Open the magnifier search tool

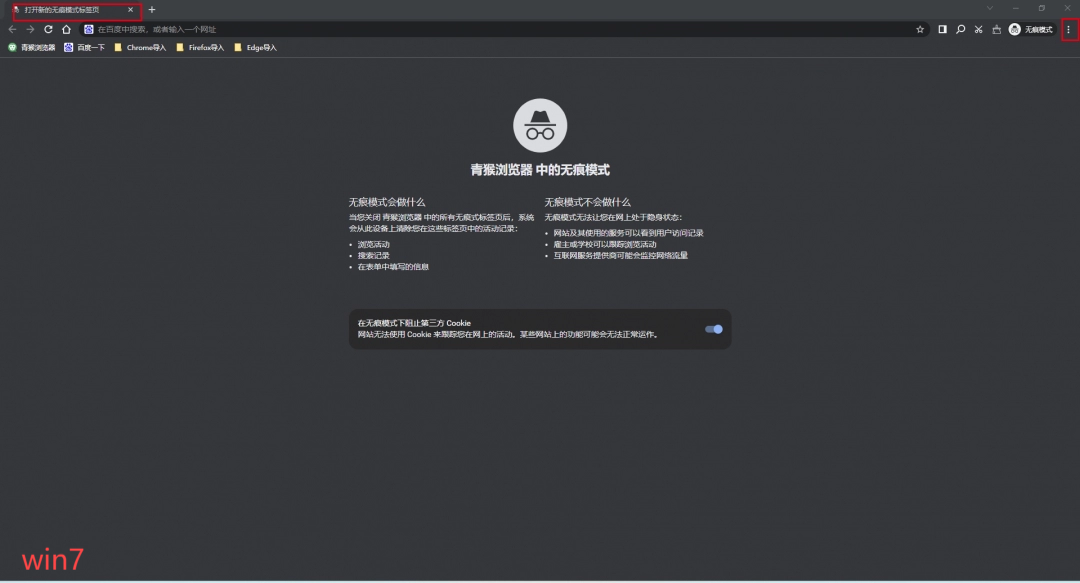960,30
